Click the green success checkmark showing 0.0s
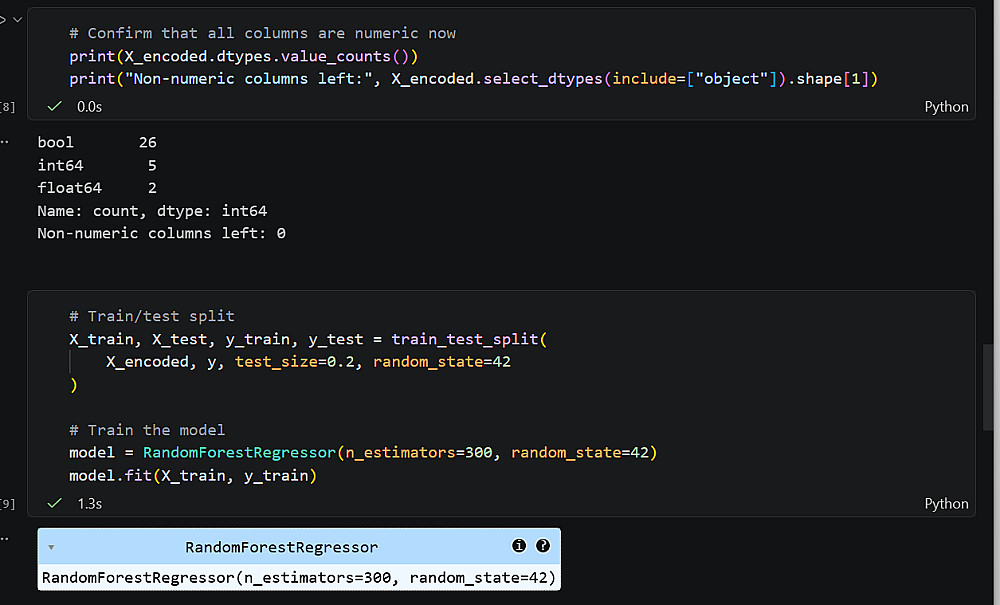 [x=55, y=105]
